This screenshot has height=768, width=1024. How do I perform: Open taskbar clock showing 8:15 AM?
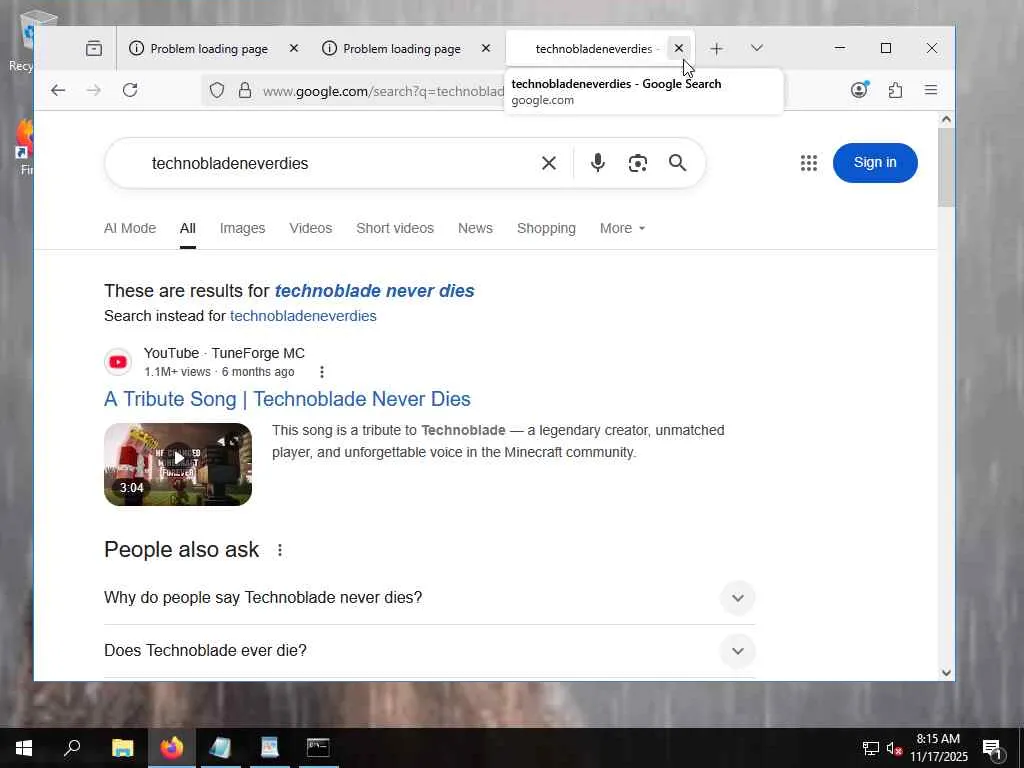[x=938, y=748]
